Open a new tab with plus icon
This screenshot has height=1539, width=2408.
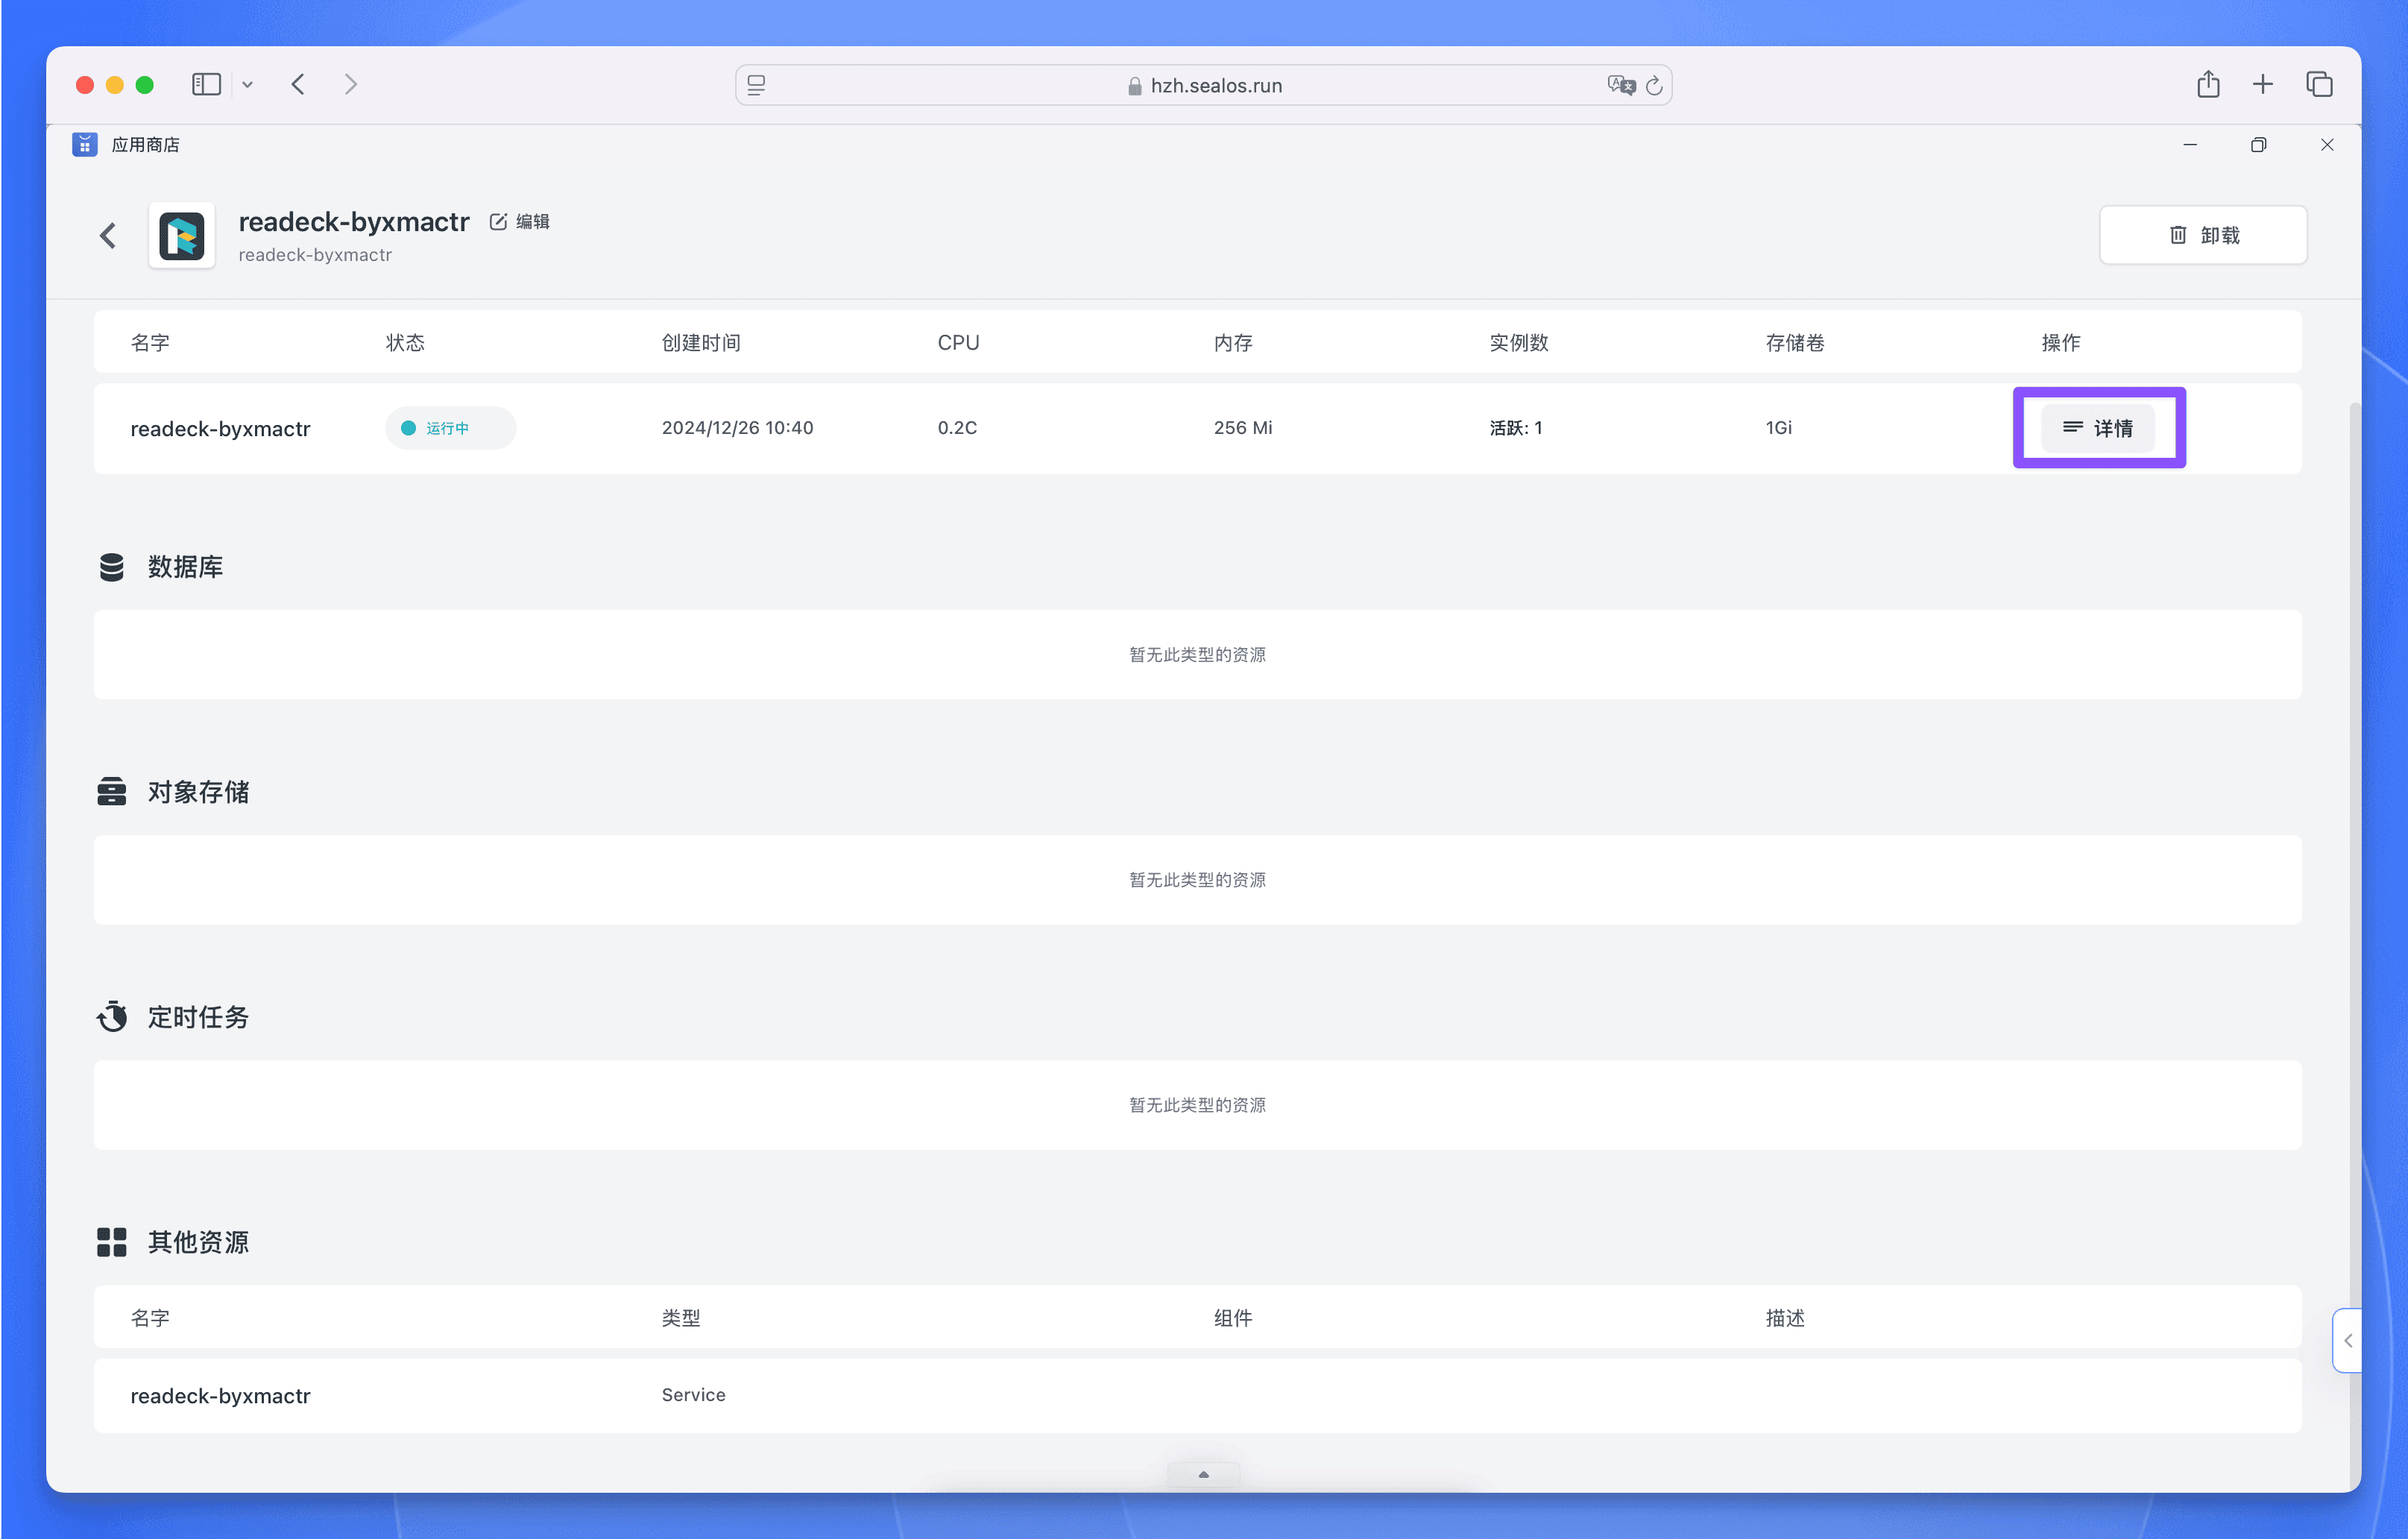tap(2263, 85)
